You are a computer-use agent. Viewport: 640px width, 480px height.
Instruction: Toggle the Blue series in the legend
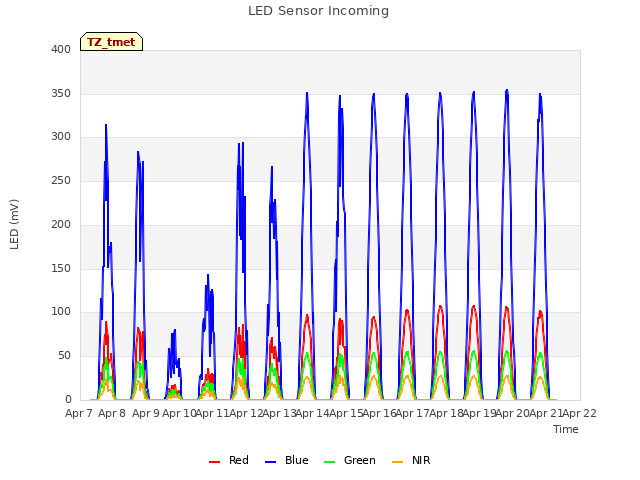pos(287,460)
